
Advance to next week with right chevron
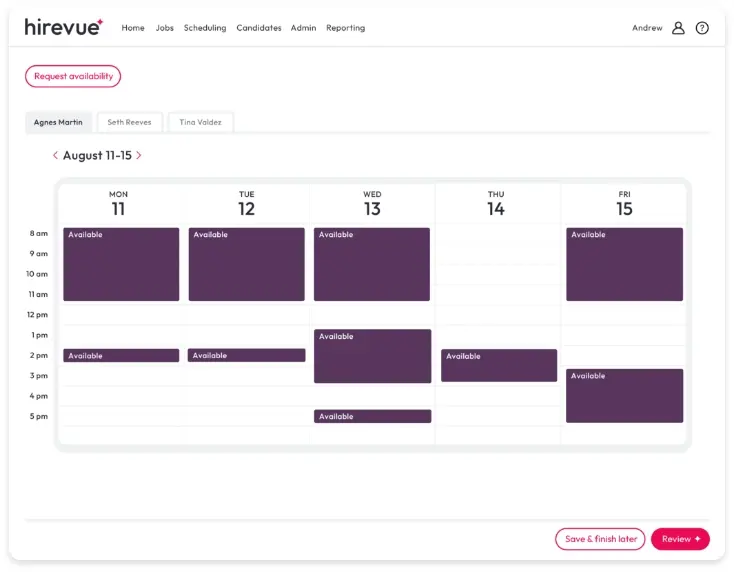pyautogui.click(x=139, y=156)
